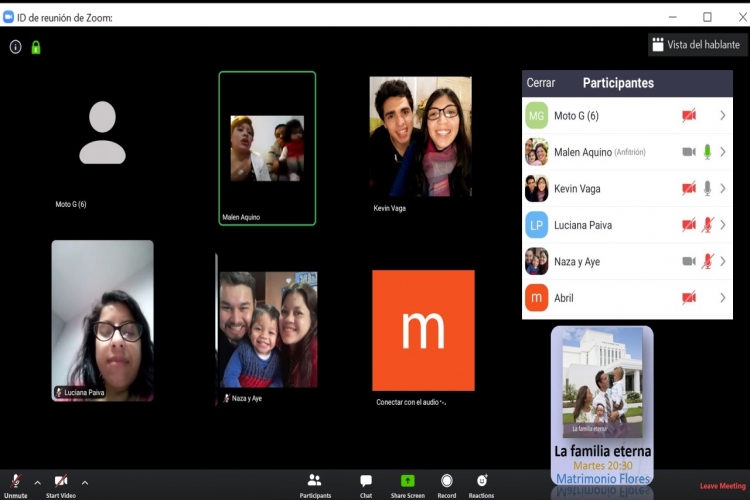750x500 pixels.
Task: Select the Kevin Vaga video thumbnail
Action: pos(420,136)
